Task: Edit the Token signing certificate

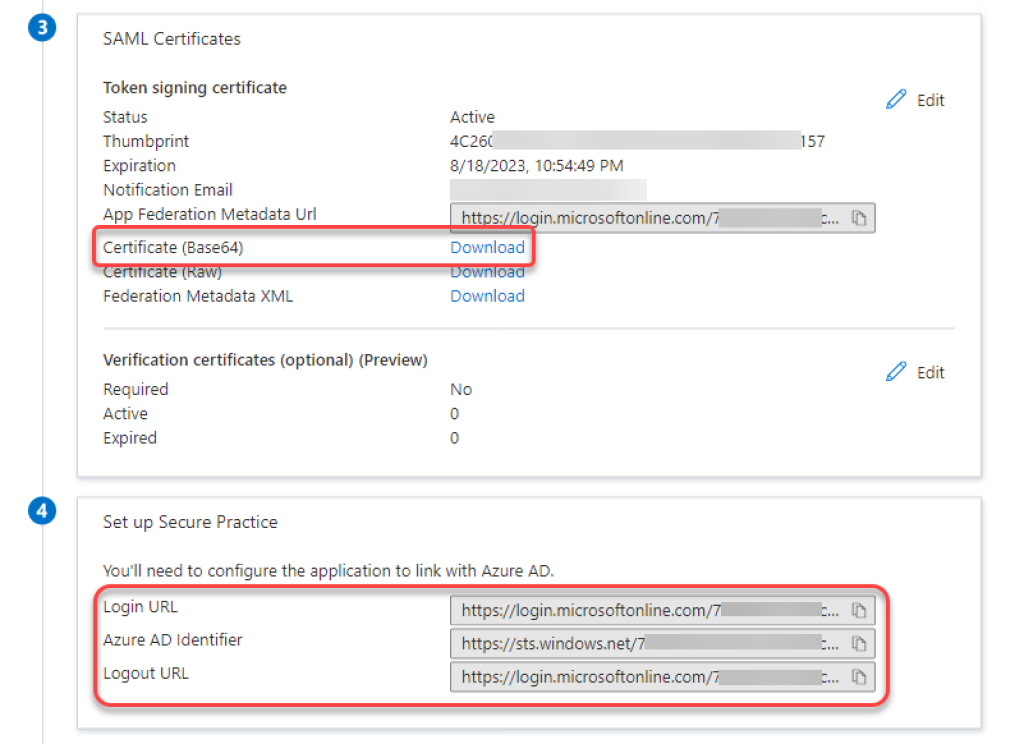Action: coord(916,100)
